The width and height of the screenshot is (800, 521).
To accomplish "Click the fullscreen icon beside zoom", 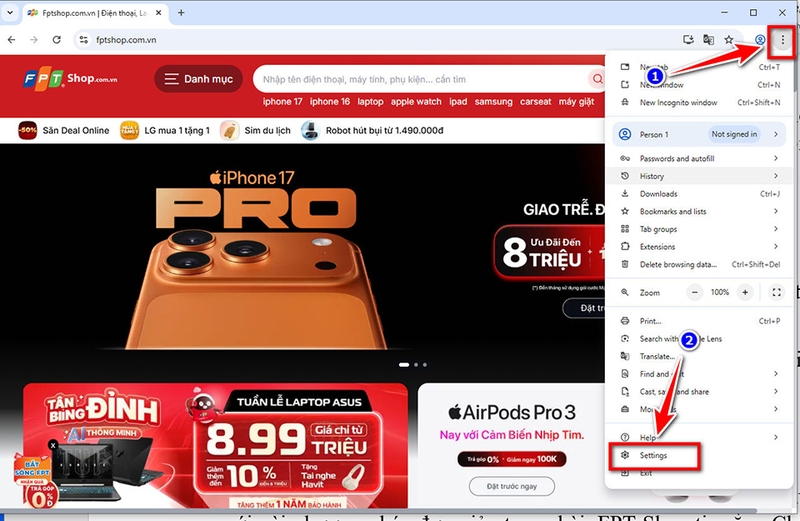I will 776,292.
